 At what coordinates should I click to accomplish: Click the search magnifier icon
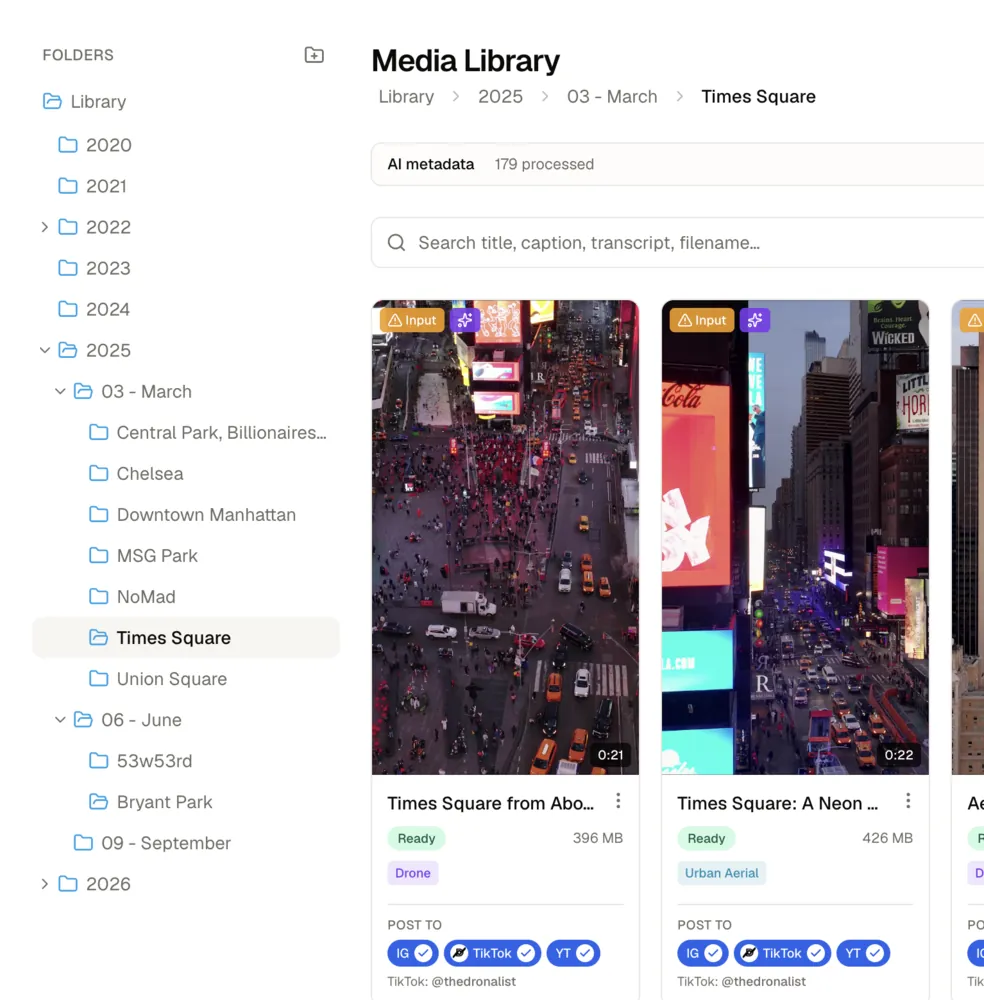tap(397, 242)
